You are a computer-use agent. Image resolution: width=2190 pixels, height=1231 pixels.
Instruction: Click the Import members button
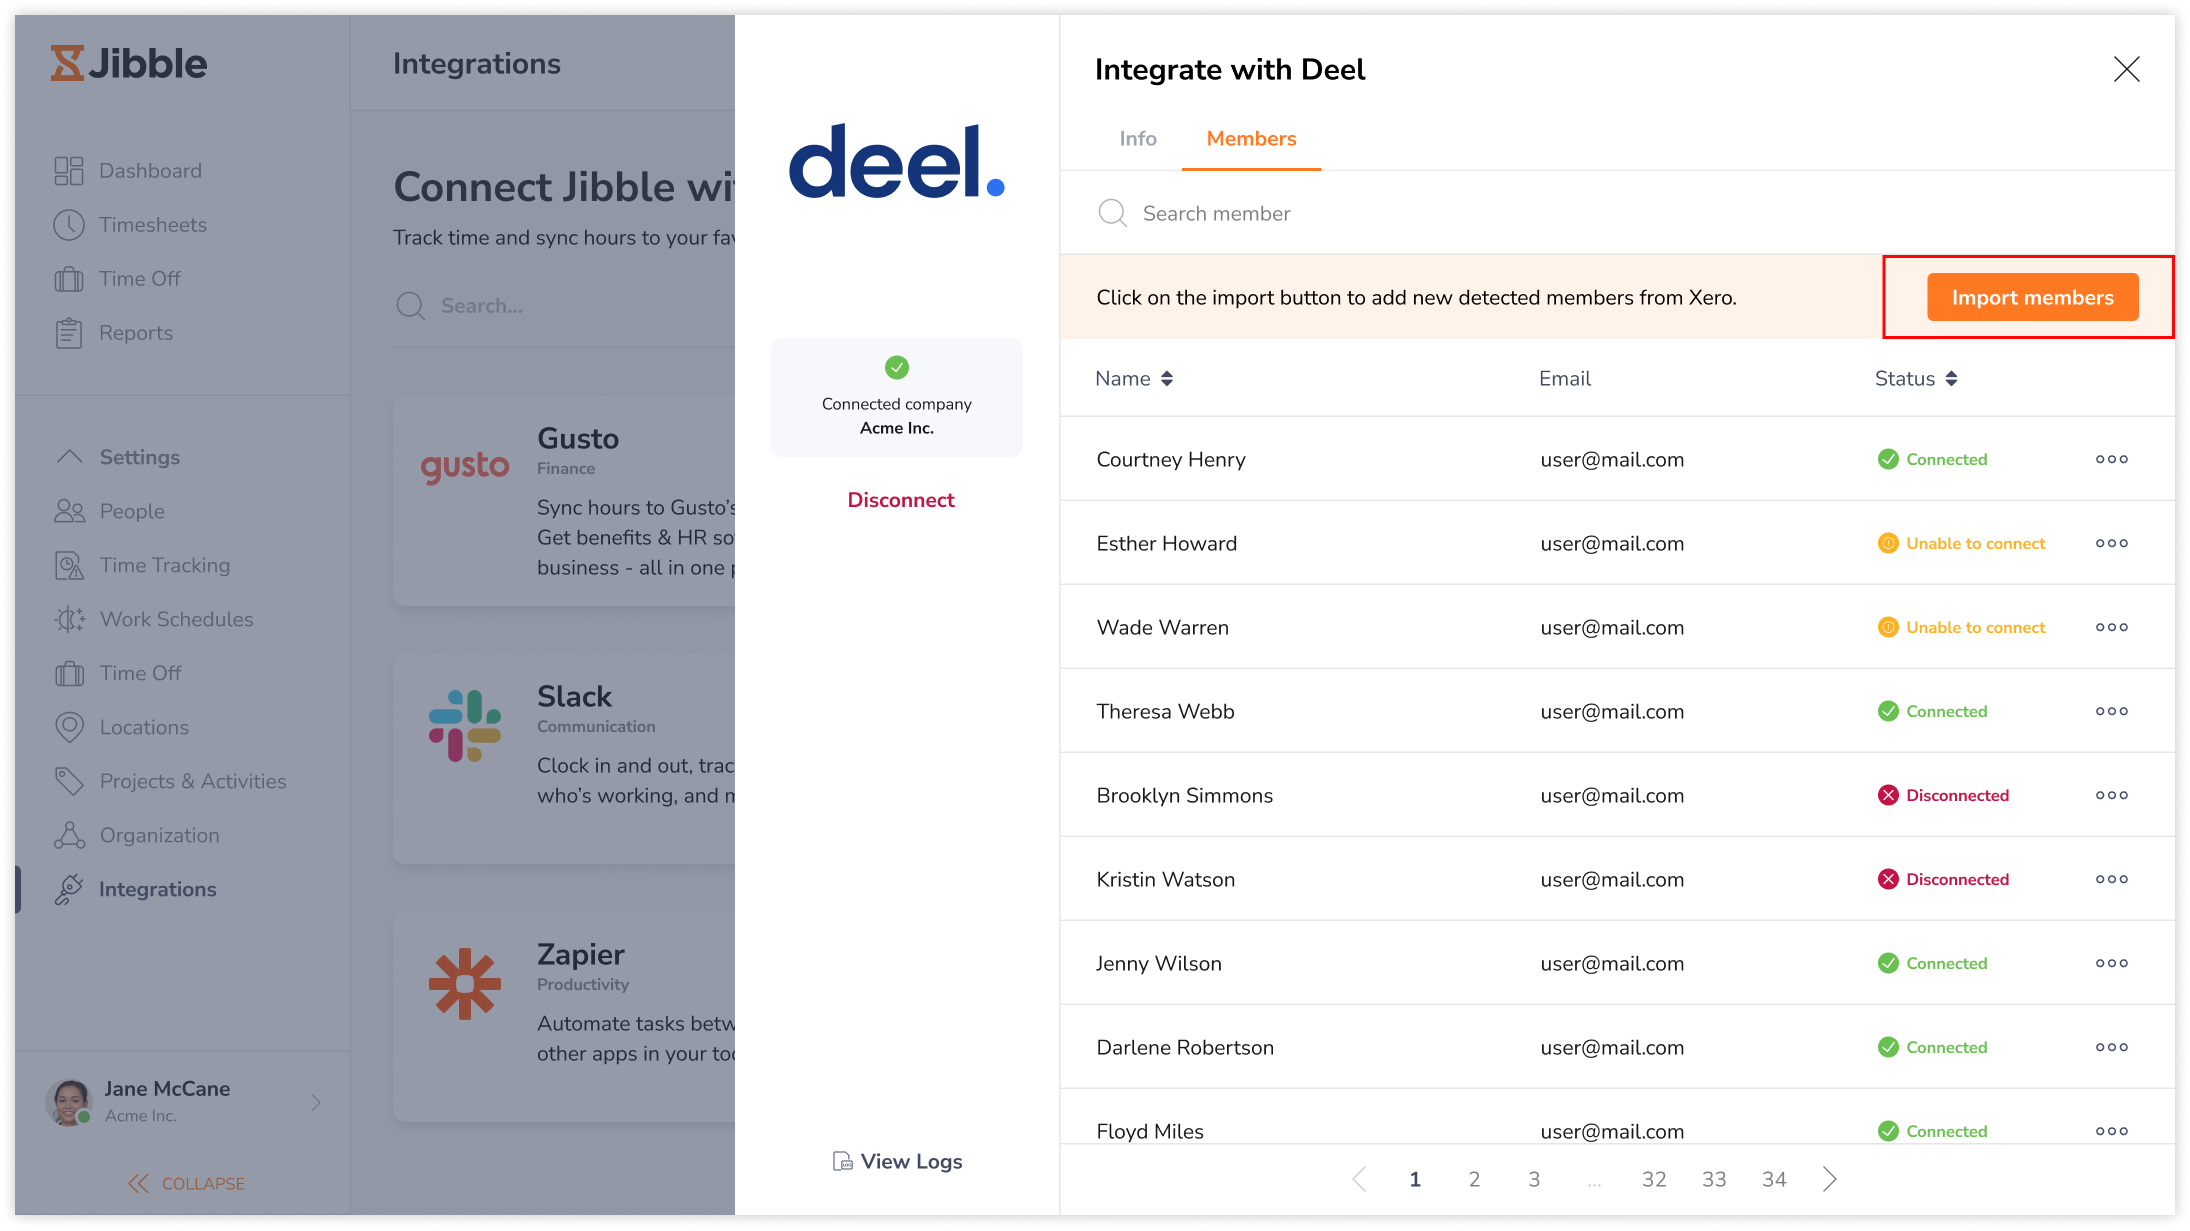(x=2032, y=296)
